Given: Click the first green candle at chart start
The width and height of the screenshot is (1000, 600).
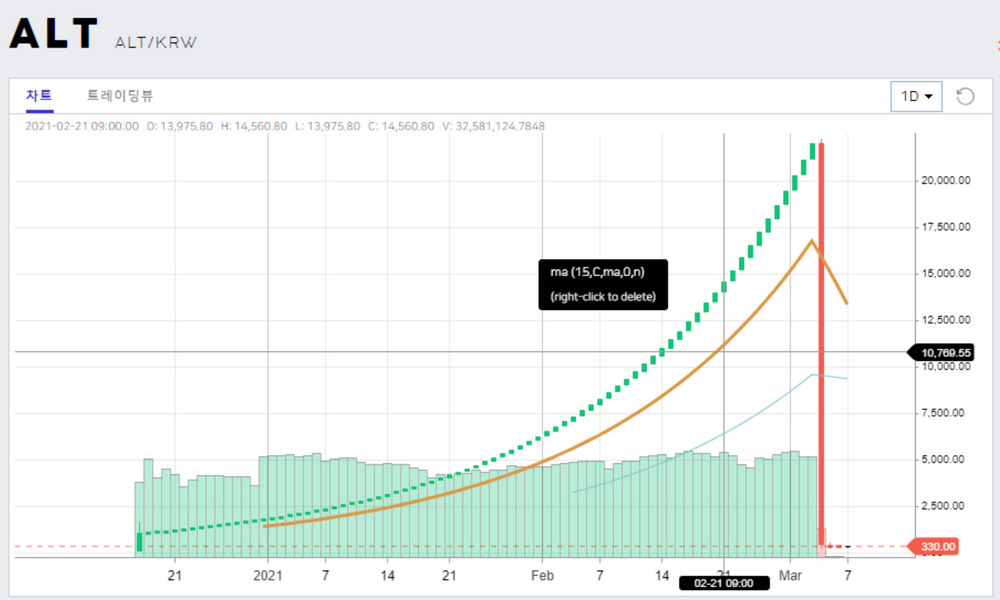Looking at the screenshot, I should click(139, 540).
